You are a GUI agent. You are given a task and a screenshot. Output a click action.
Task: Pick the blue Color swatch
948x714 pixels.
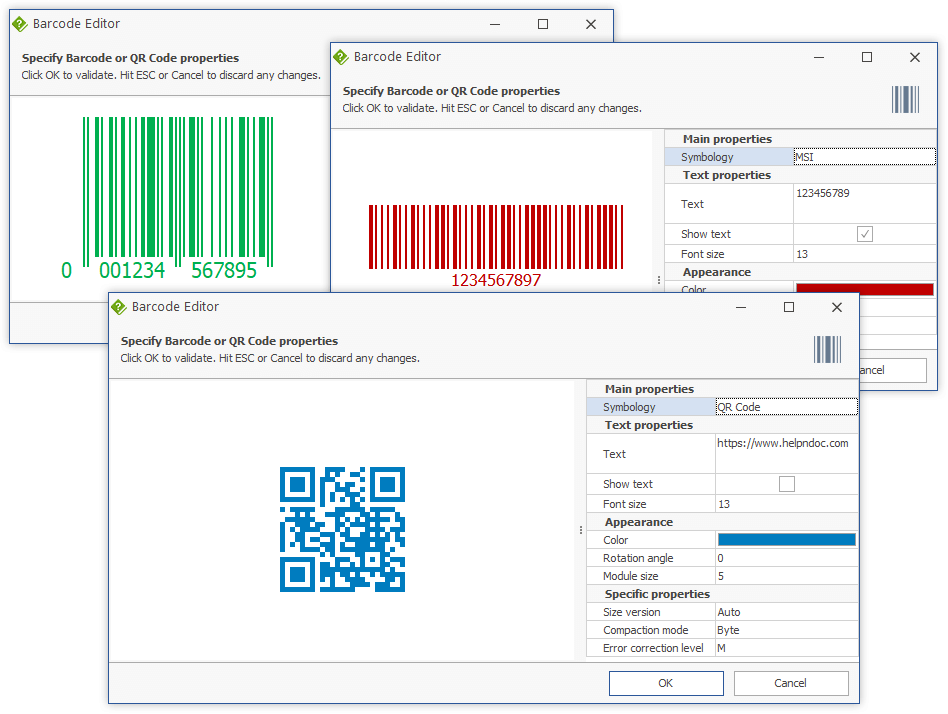[786, 540]
